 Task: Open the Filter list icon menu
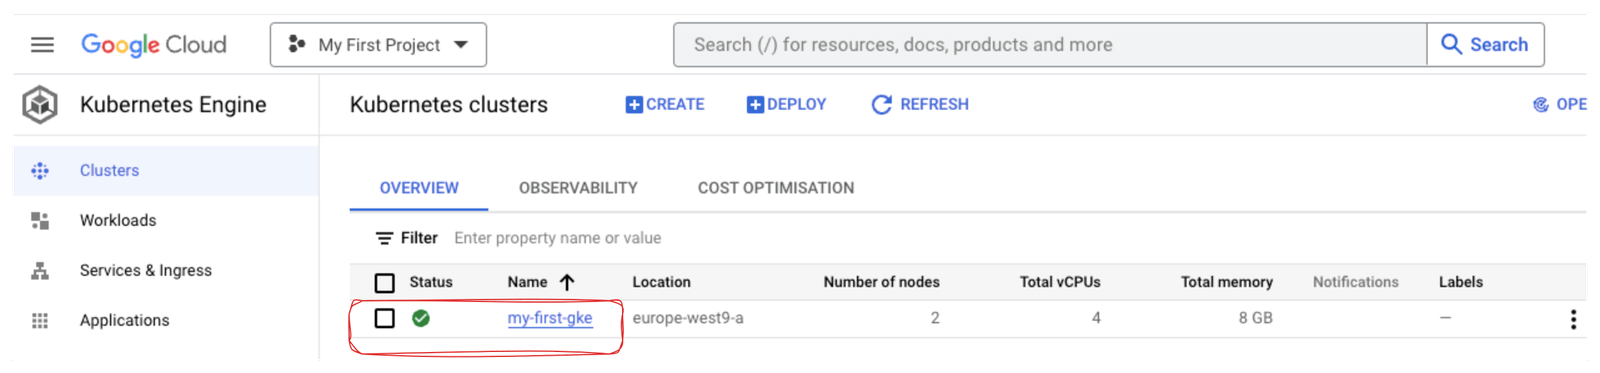384,238
